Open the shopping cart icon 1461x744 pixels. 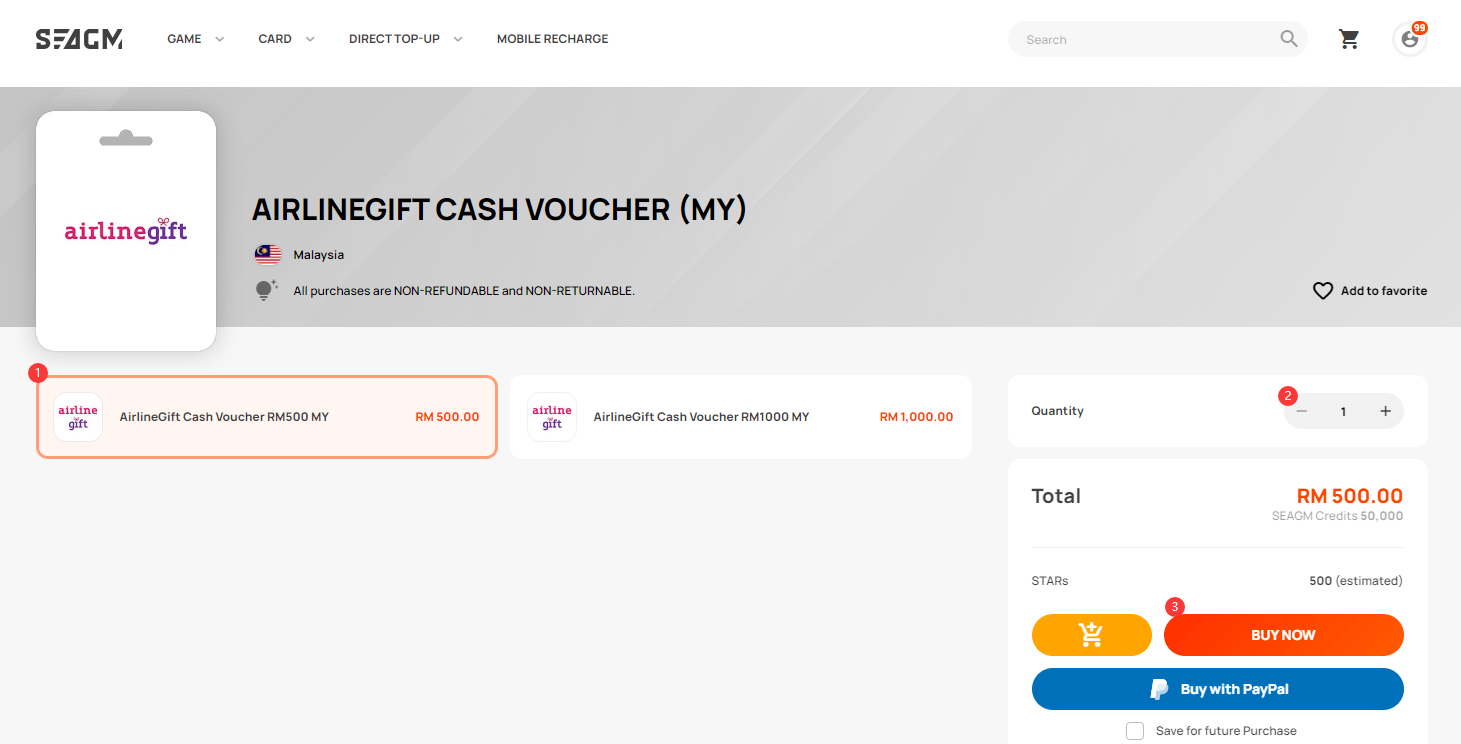[x=1349, y=38]
